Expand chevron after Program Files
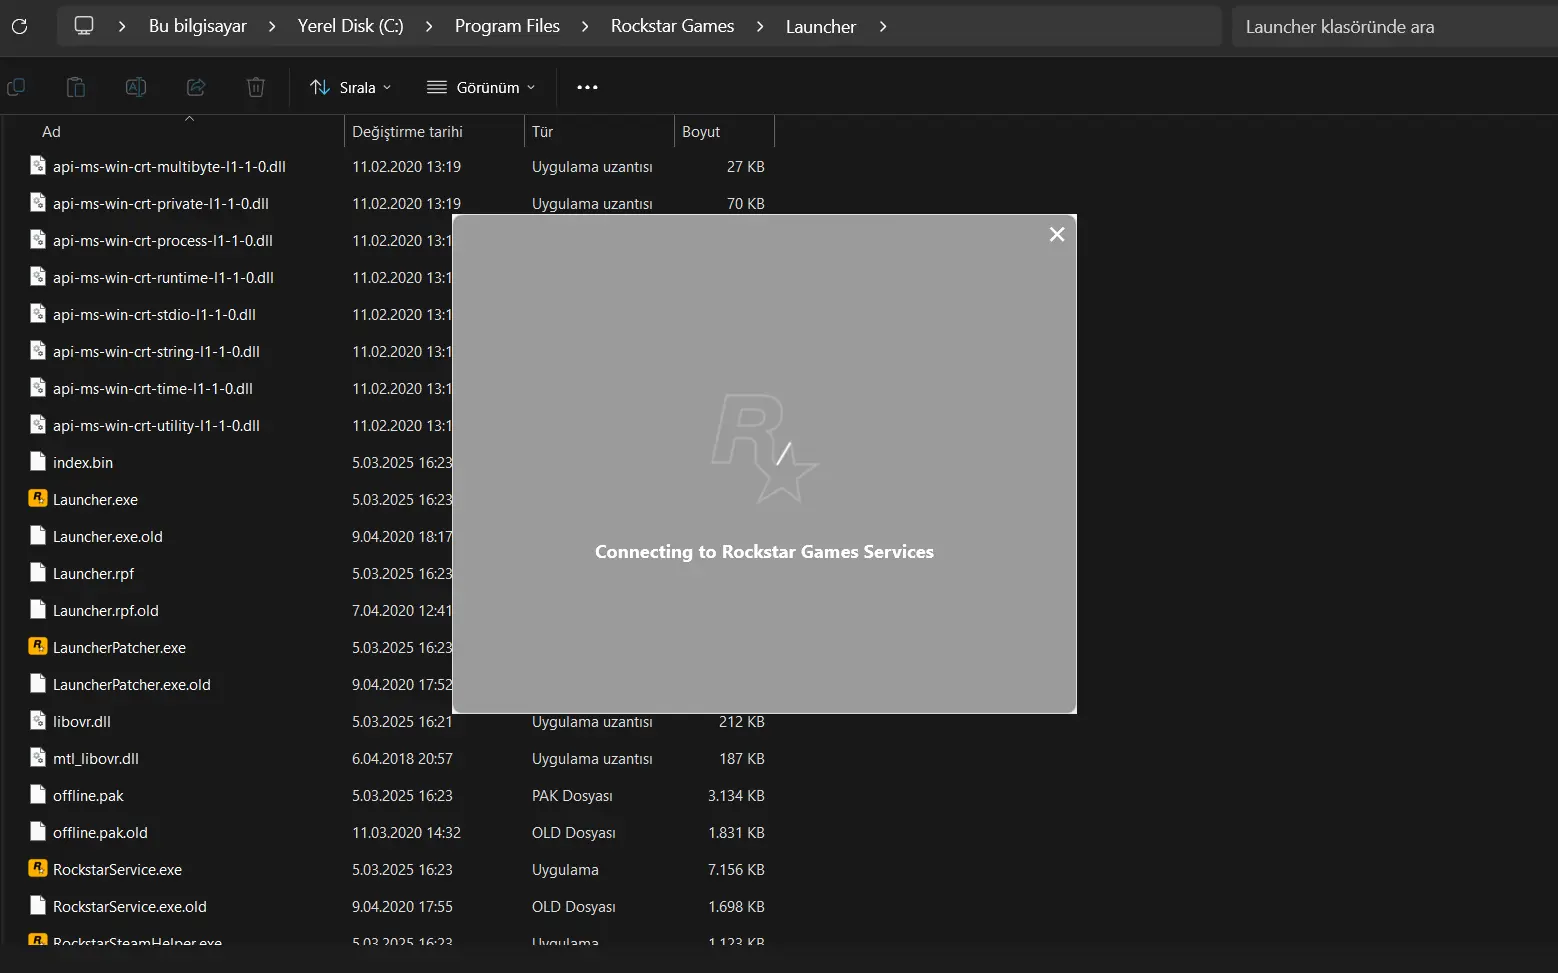The width and height of the screenshot is (1558, 973). [x=585, y=27]
